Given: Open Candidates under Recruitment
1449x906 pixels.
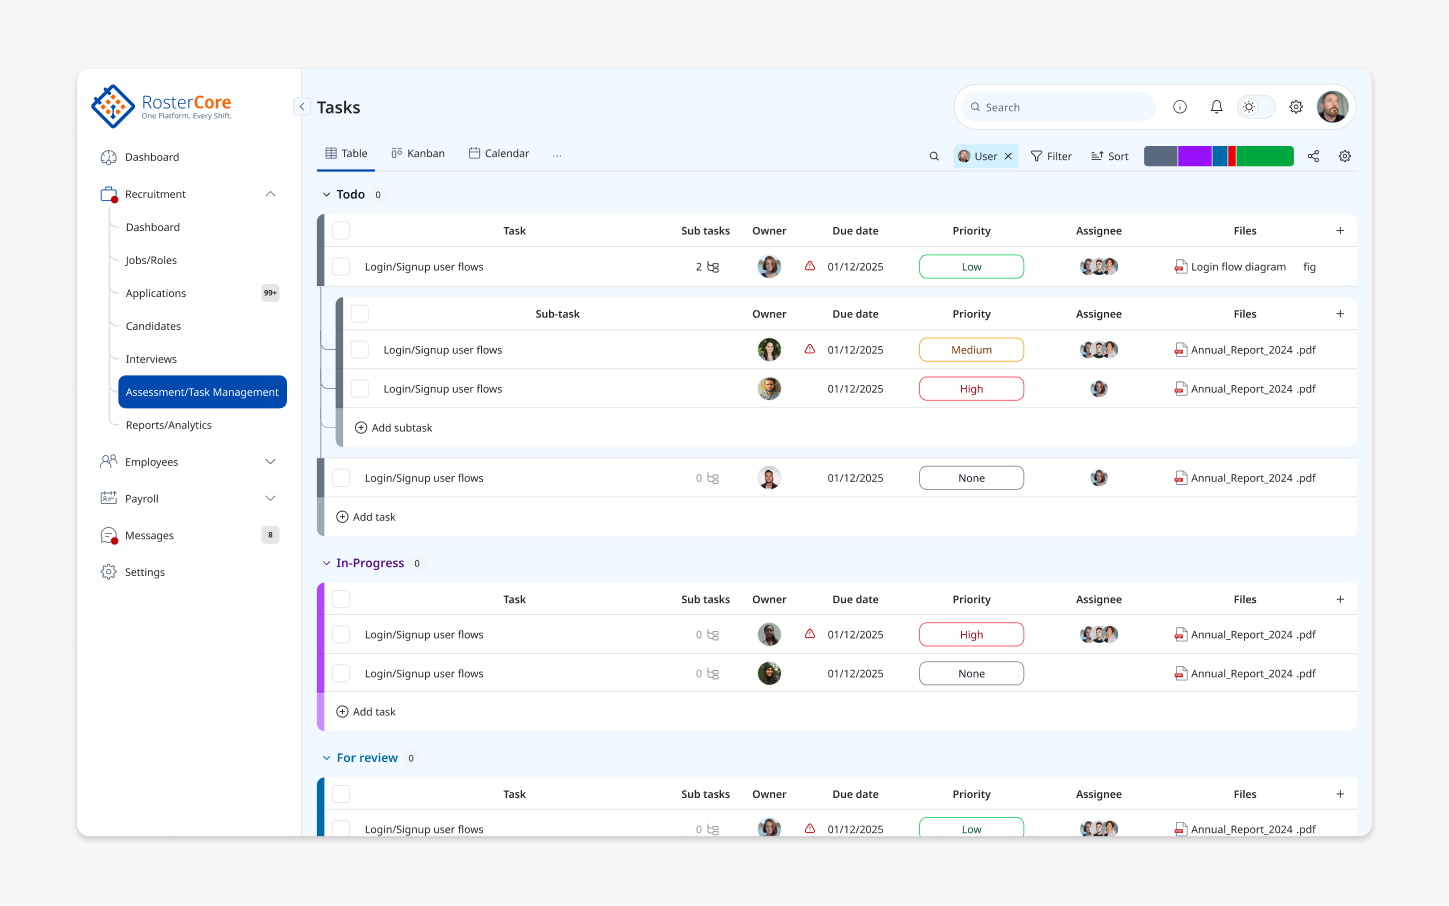Looking at the screenshot, I should pos(153,326).
